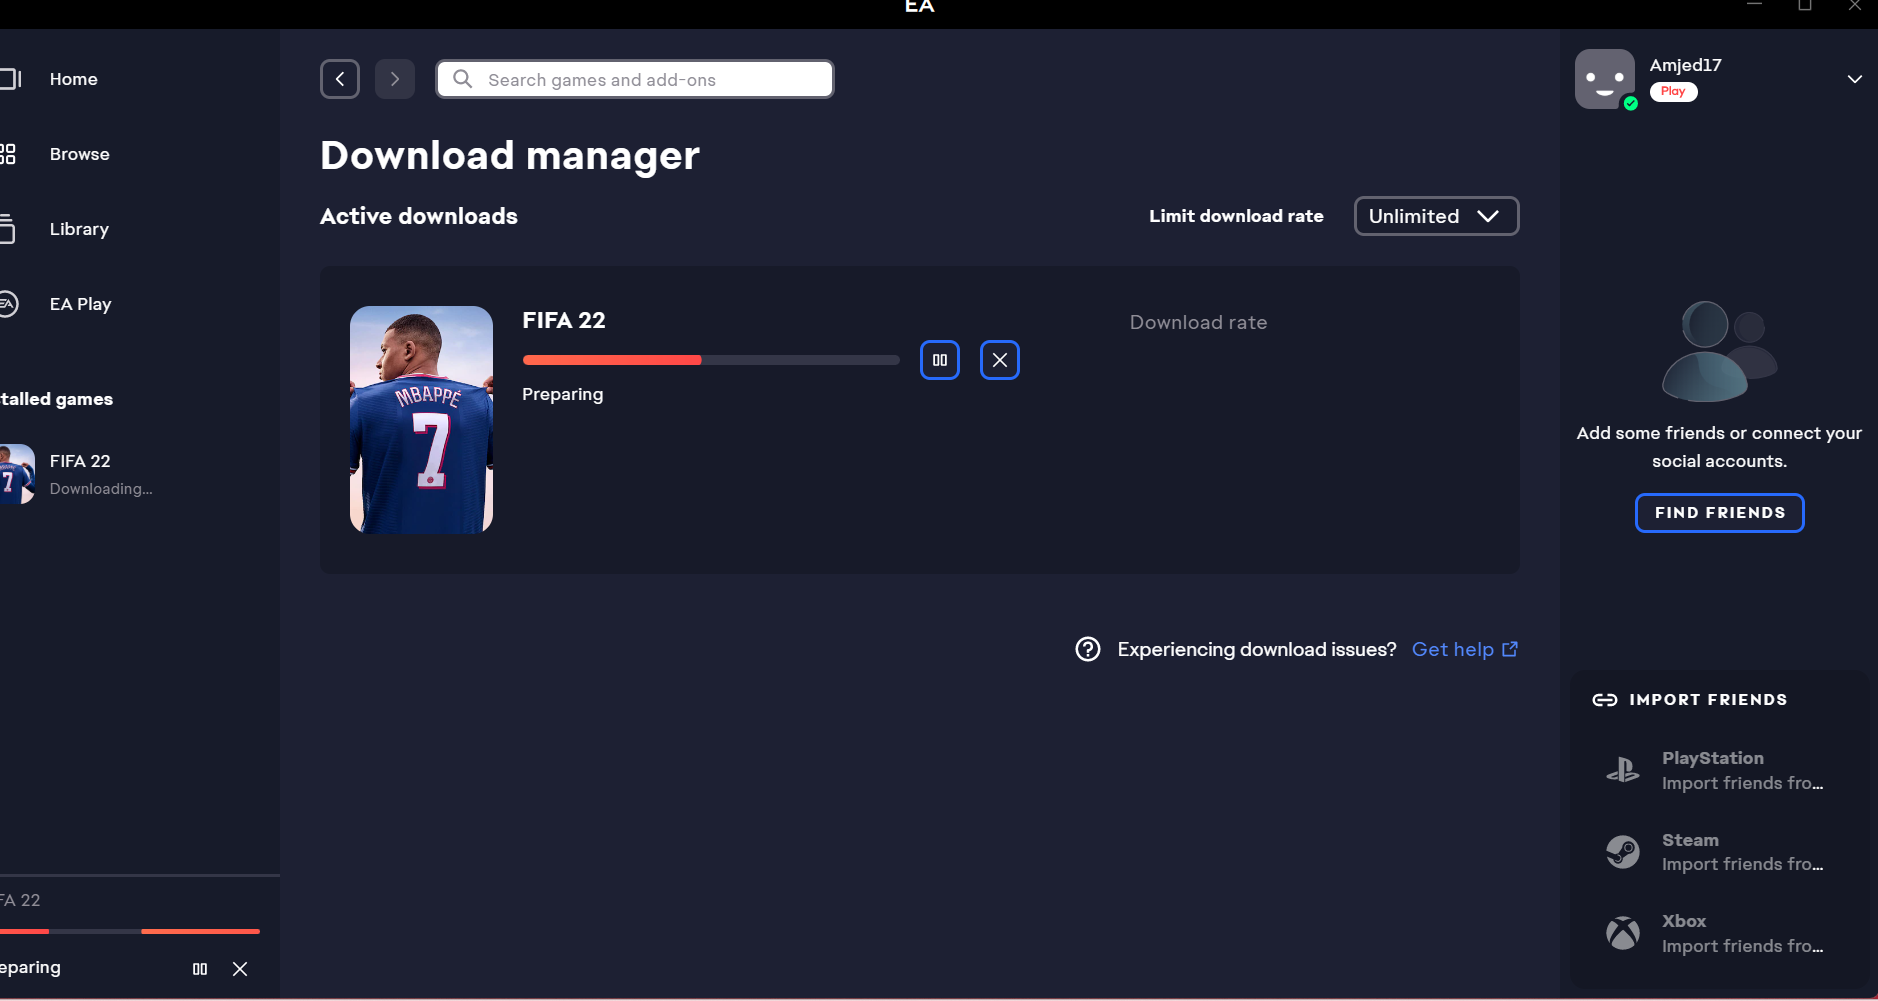Click the EA Play badge under username

tap(1673, 91)
